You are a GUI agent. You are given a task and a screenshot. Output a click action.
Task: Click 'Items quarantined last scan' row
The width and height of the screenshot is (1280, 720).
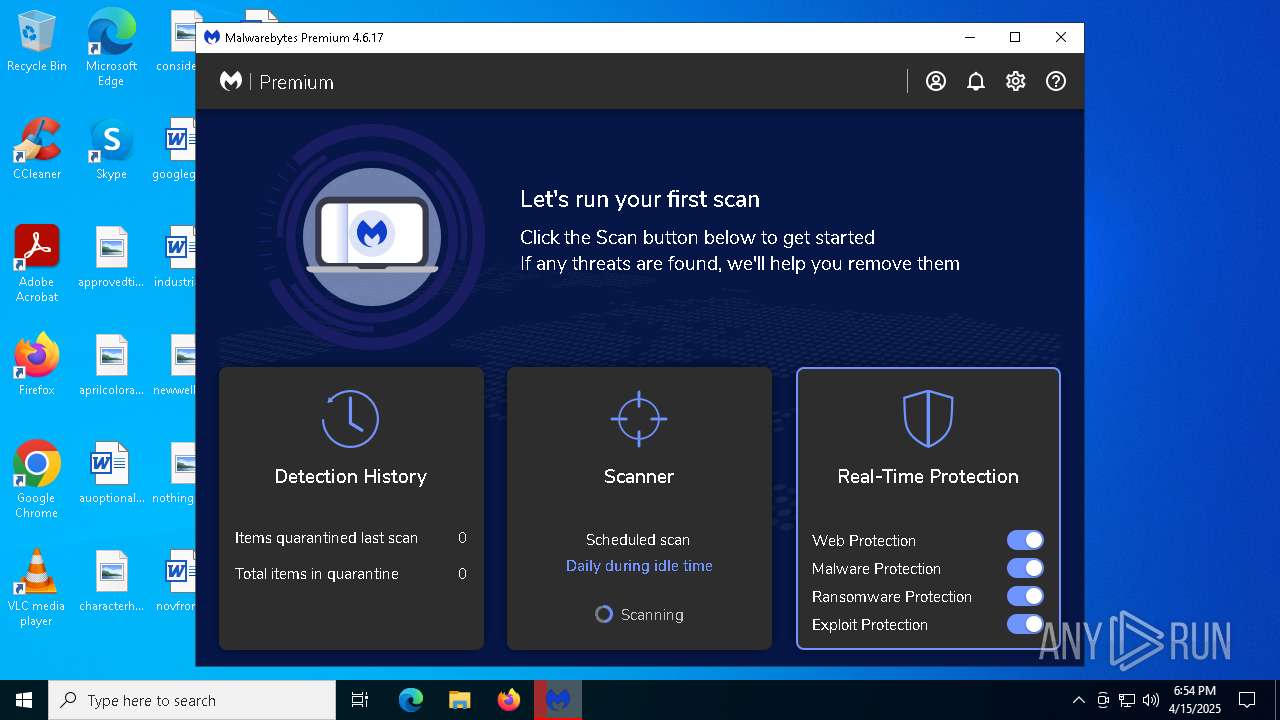[x=351, y=538]
